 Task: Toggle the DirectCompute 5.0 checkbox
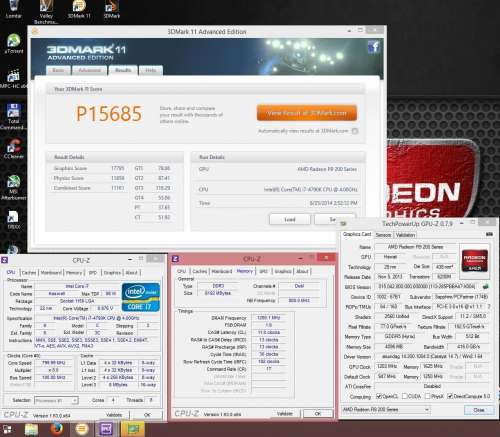pos(450,396)
